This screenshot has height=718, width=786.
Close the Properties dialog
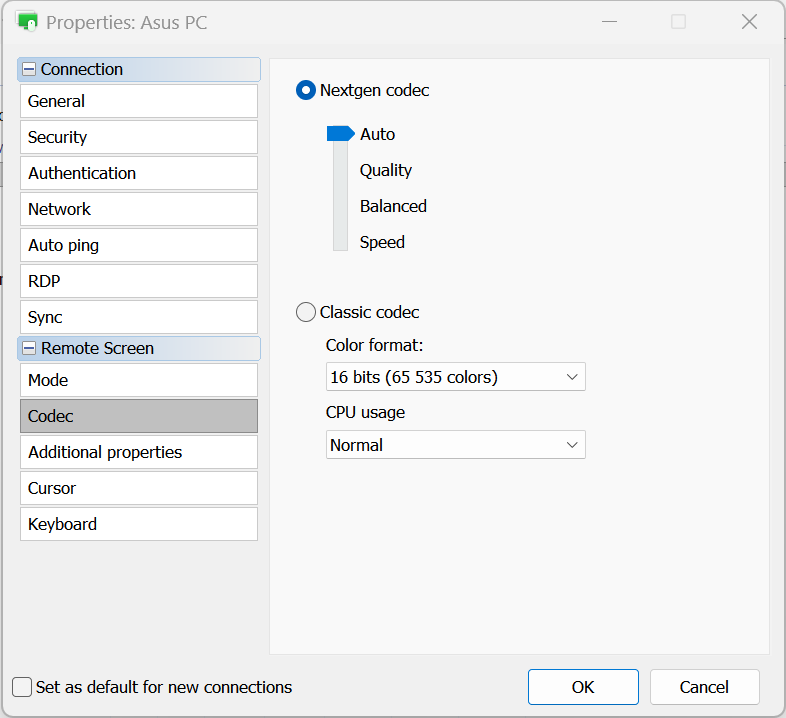tap(749, 22)
